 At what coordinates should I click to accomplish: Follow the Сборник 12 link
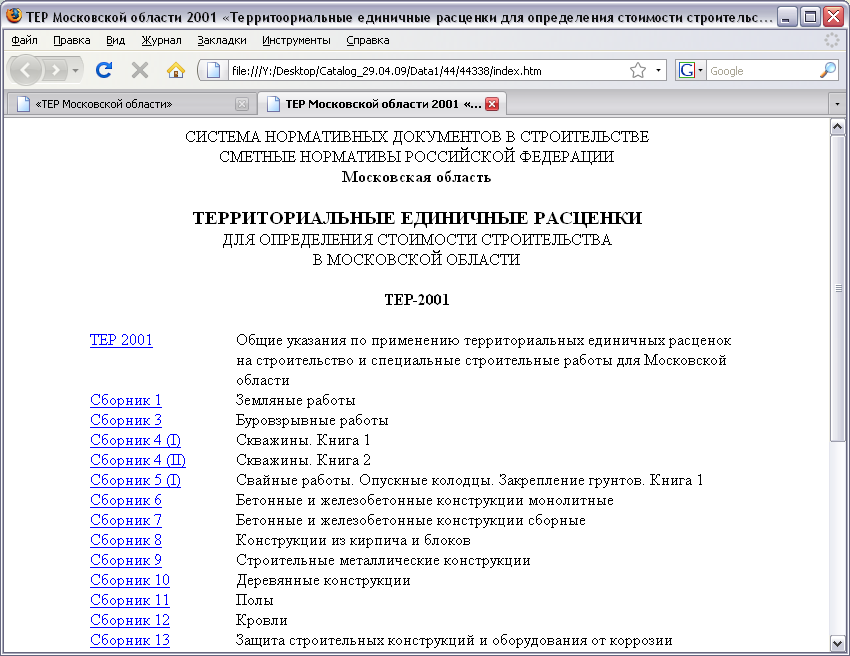click(x=130, y=620)
